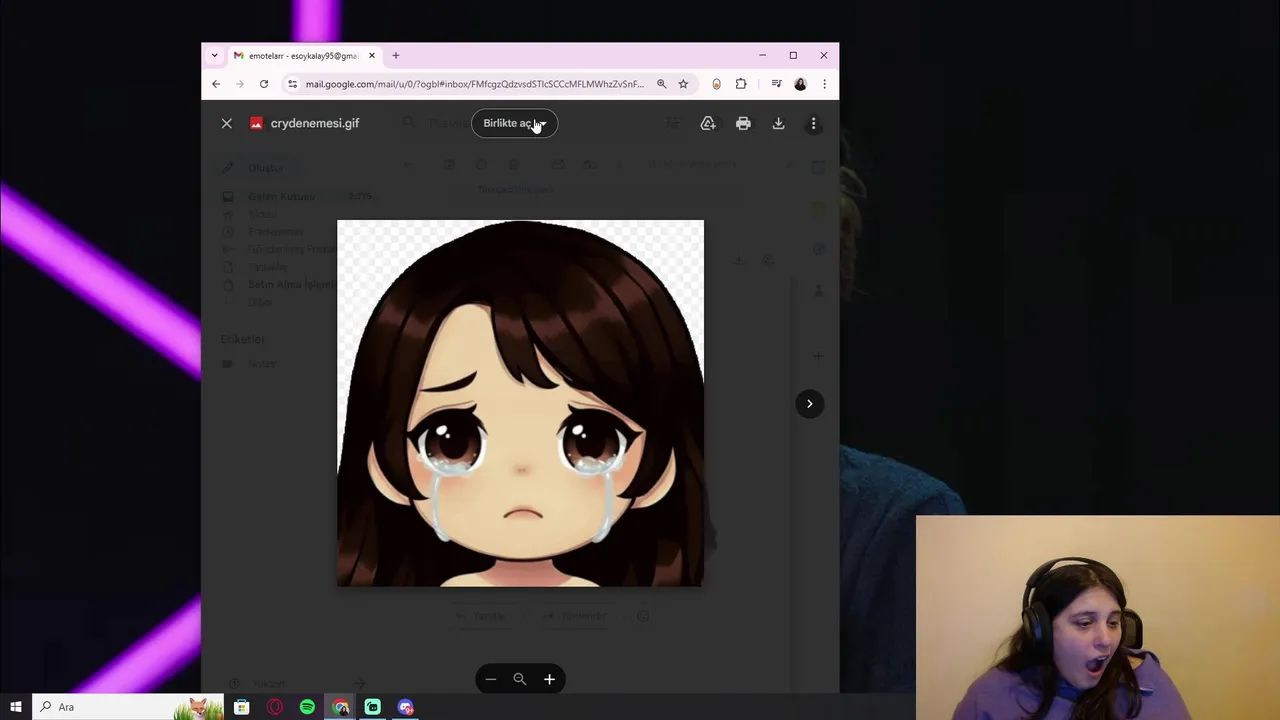Zoom in the image preview
This screenshot has height=720, width=1280.
[549, 679]
